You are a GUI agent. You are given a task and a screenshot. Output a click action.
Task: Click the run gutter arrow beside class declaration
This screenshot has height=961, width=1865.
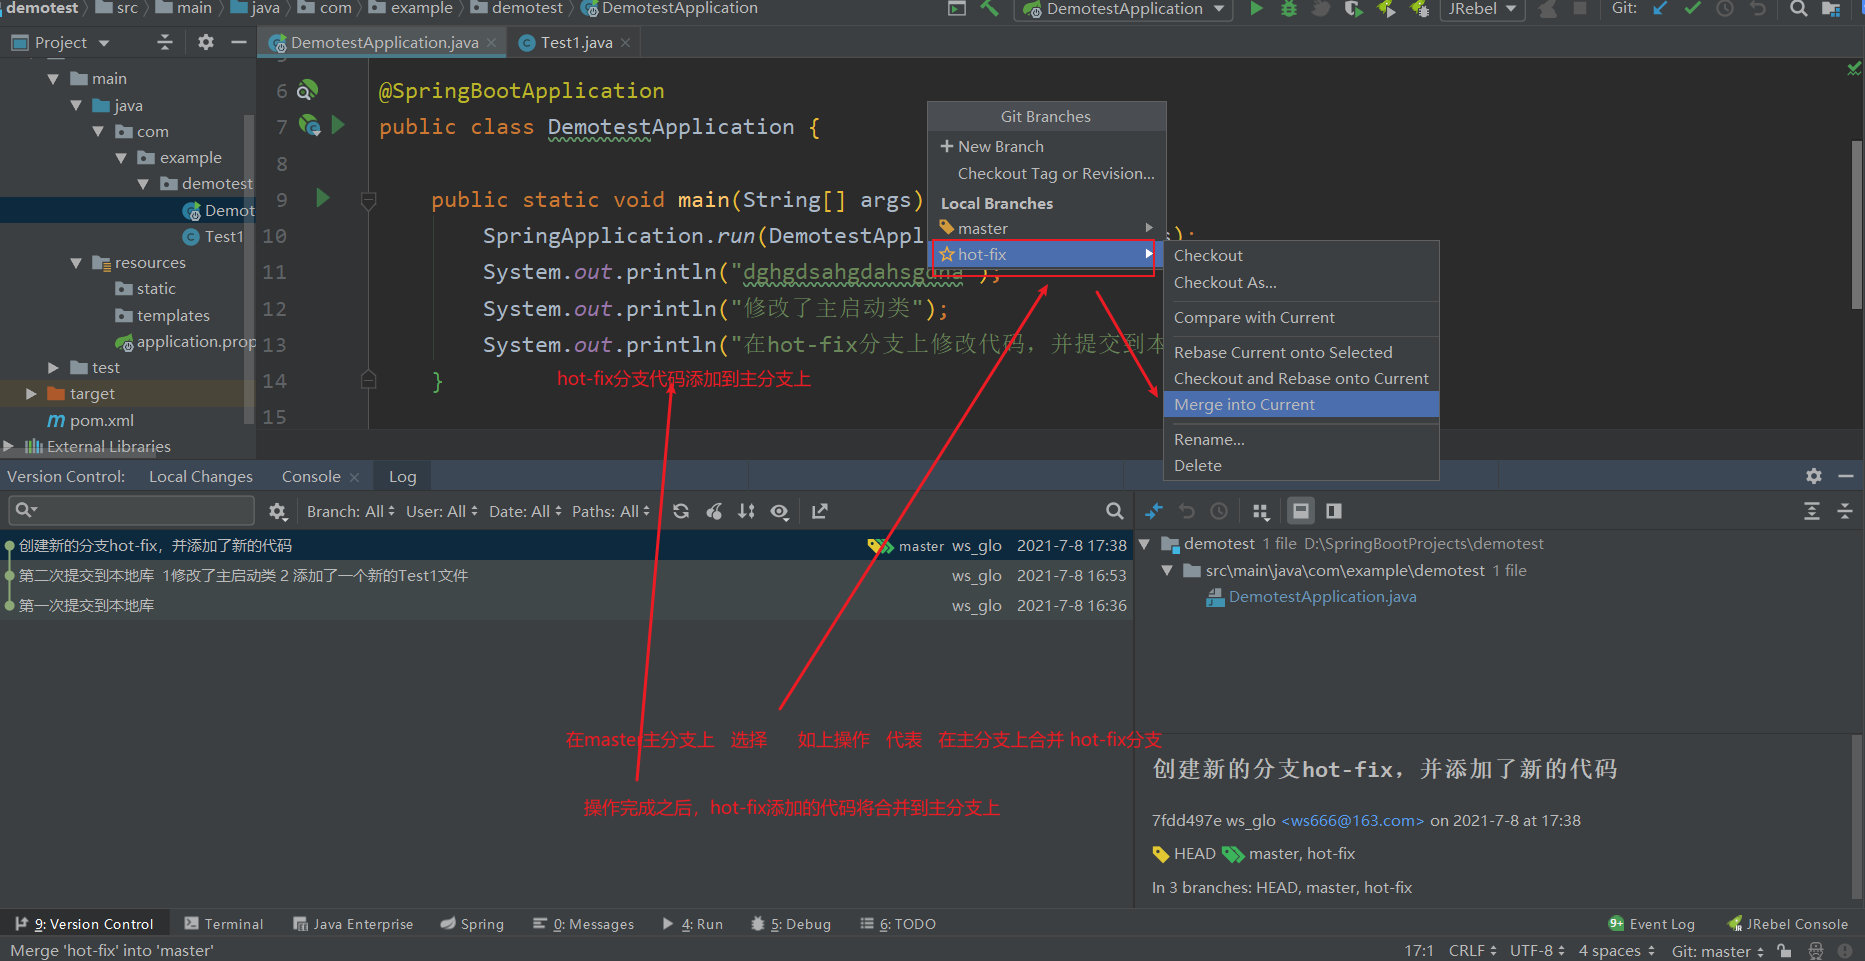pyautogui.click(x=338, y=125)
